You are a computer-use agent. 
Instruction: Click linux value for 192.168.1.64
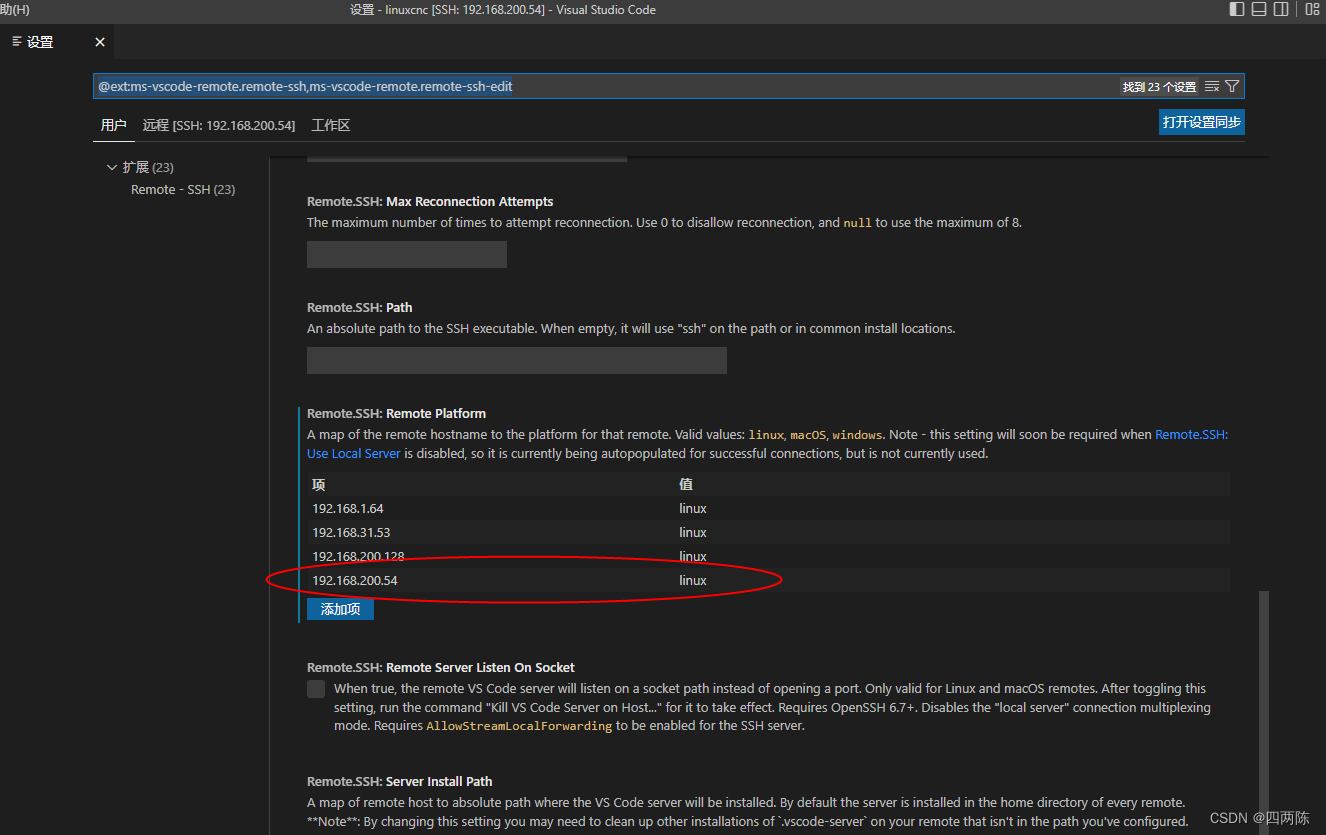pos(693,508)
